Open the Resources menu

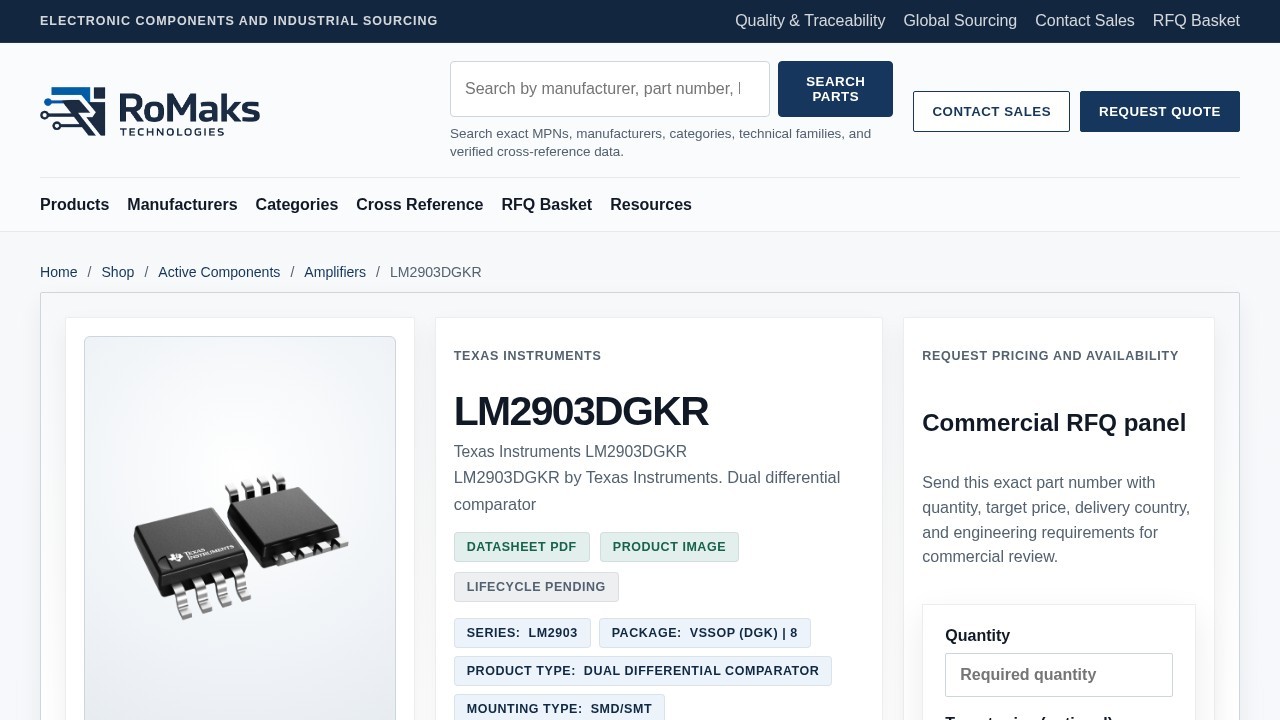pyautogui.click(x=651, y=204)
